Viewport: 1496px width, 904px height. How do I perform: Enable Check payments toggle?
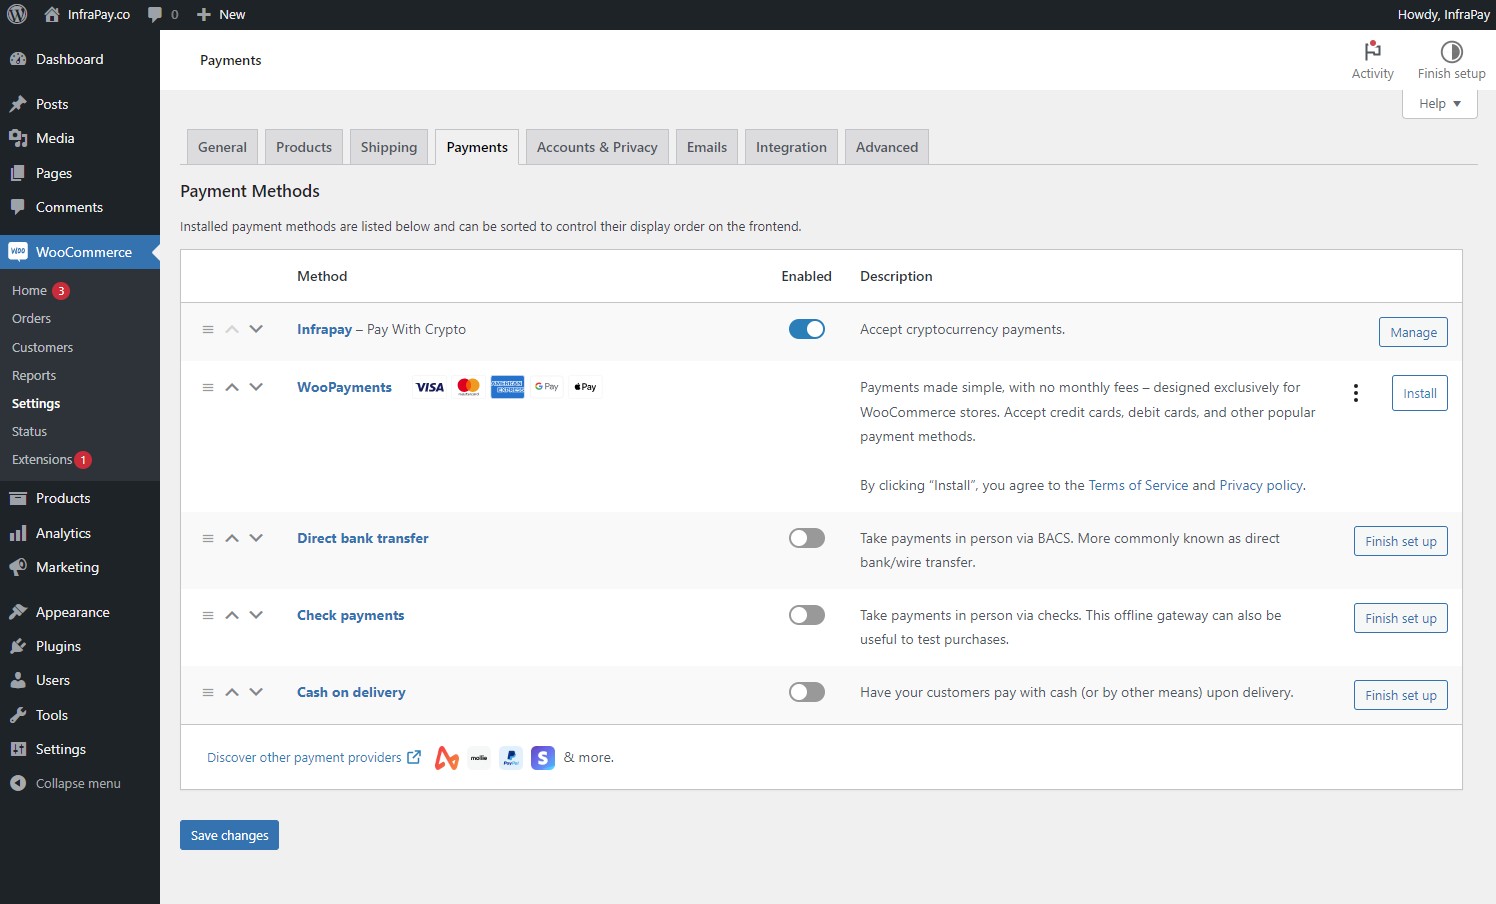[807, 615]
